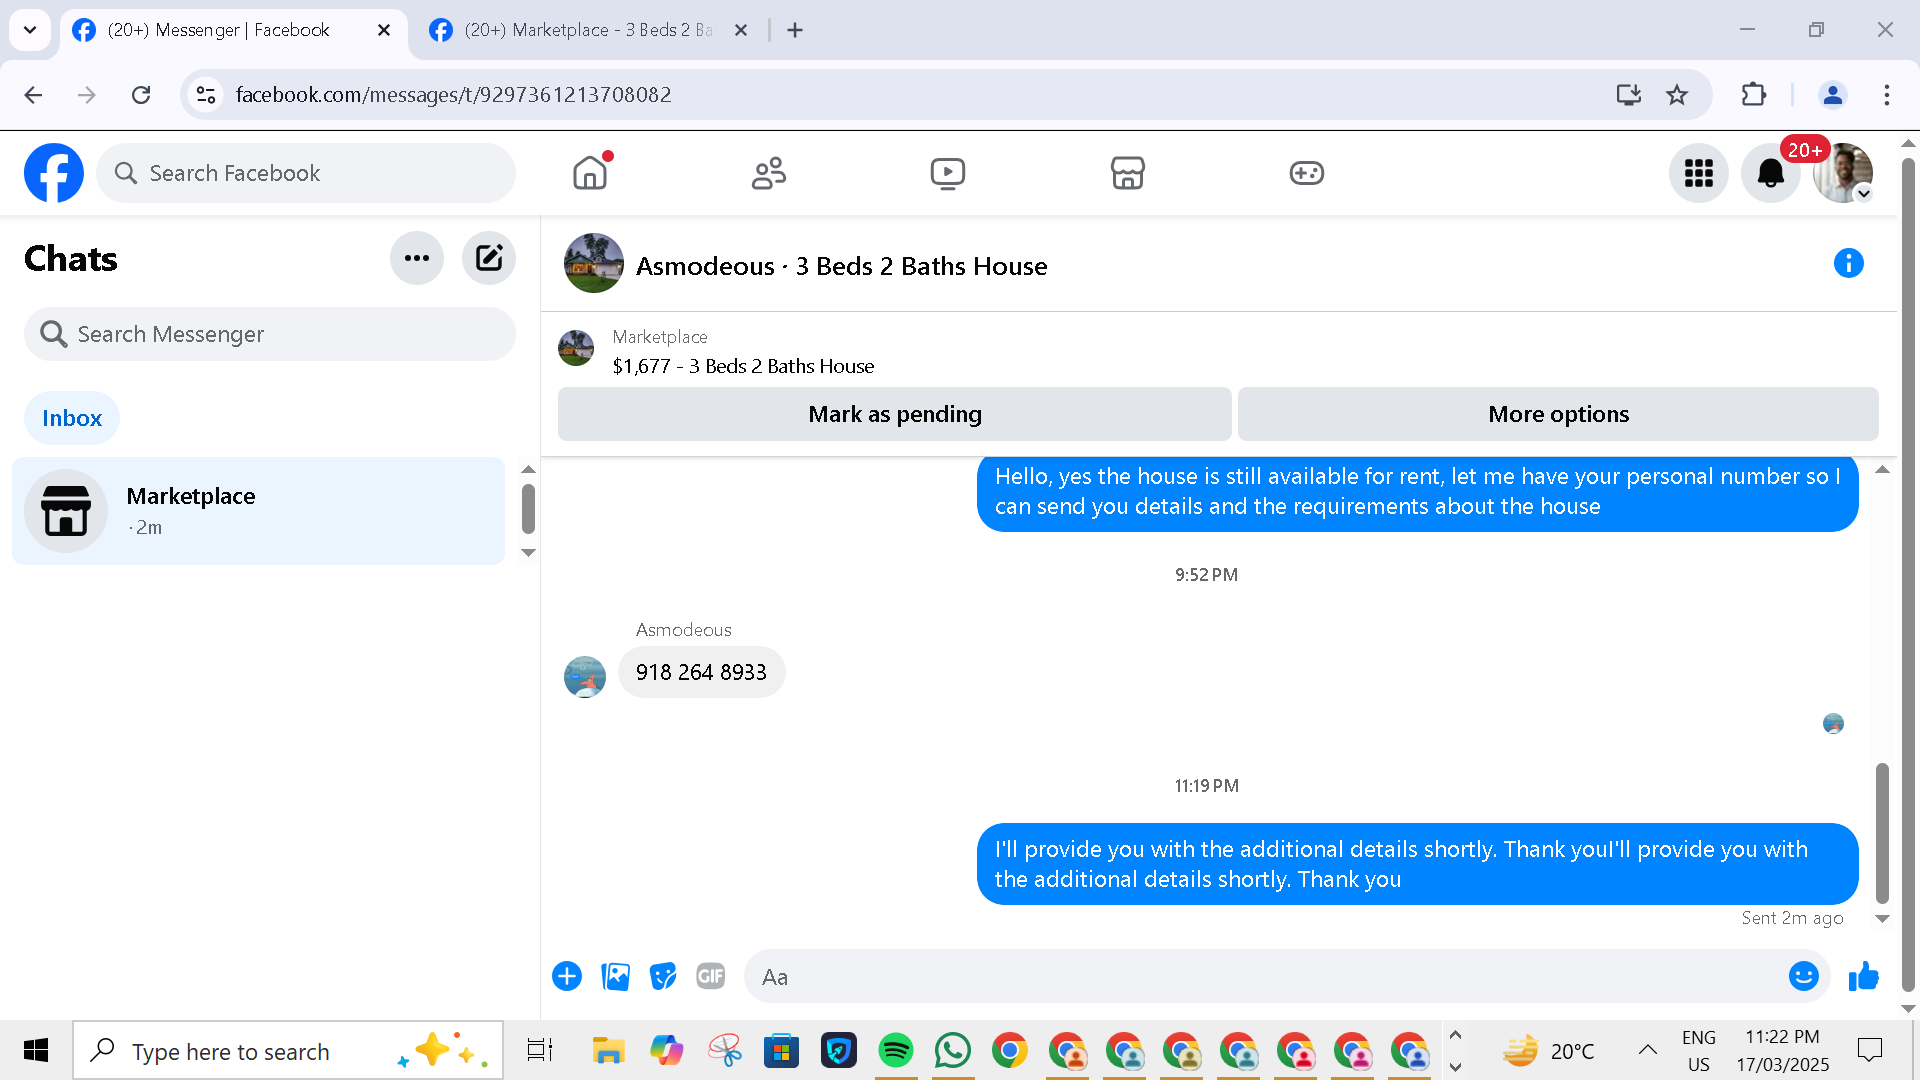Attach a photo with the image icon
This screenshot has width=1920, height=1080.
click(615, 976)
